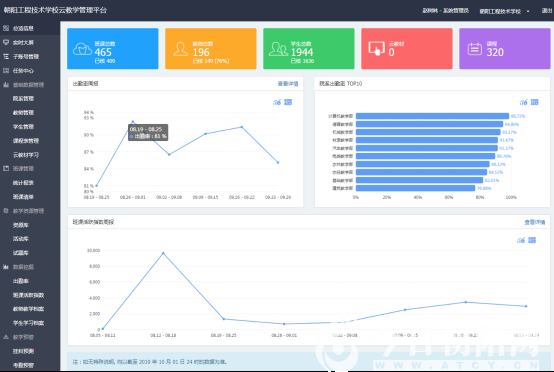Click the 教学资源管理 document icon in sidebar

pos(6,211)
